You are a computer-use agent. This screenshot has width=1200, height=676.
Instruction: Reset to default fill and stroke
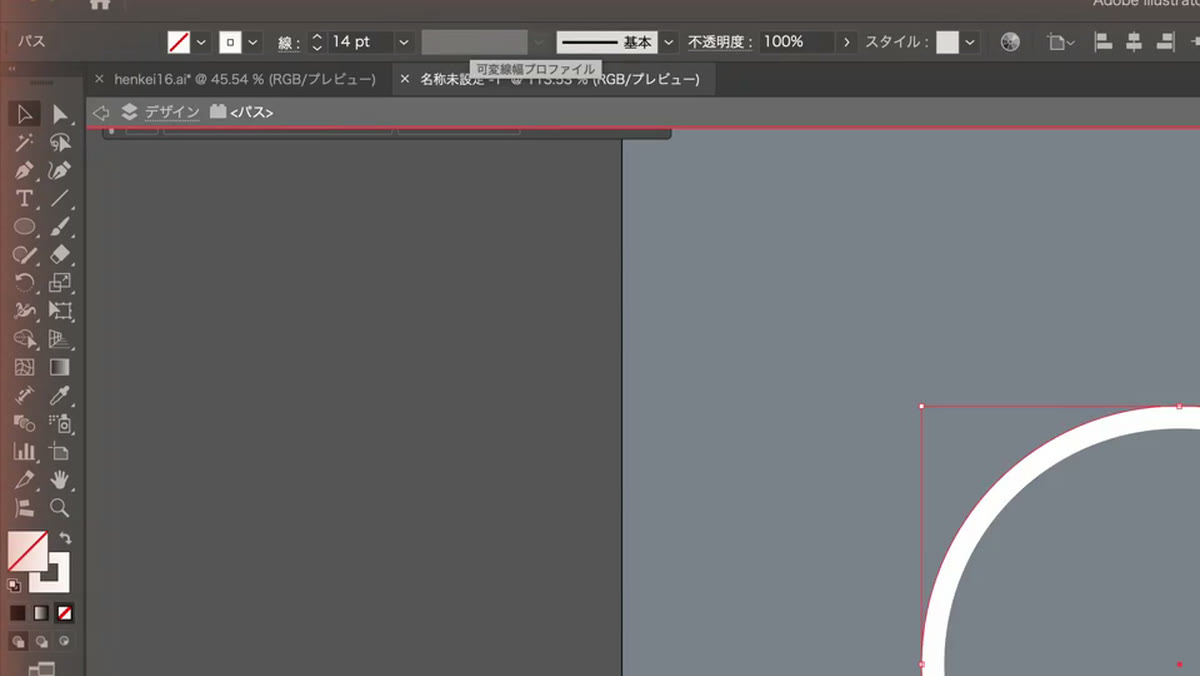[x=14, y=586]
